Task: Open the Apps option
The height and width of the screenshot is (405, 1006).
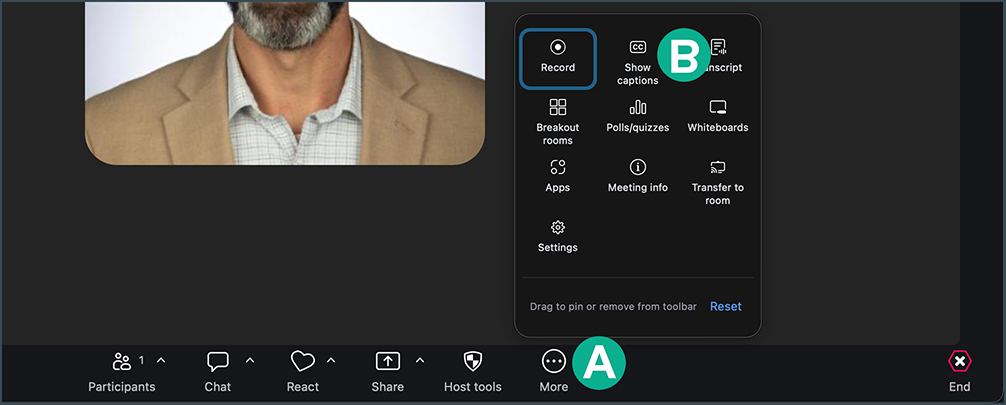Action: 558,176
